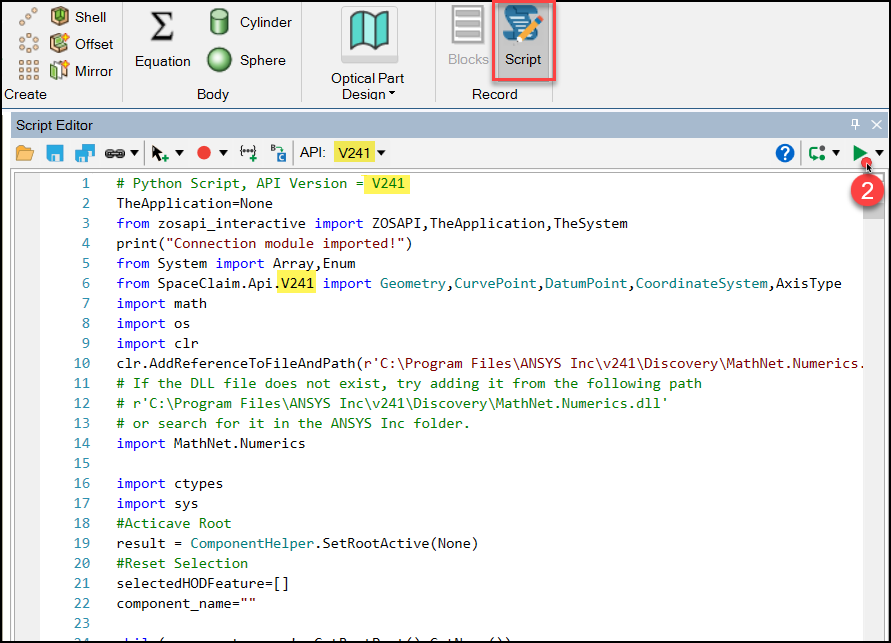This screenshot has height=643, width=891.
Task: Click the B-to-C convert icon
Action: coord(278,152)
